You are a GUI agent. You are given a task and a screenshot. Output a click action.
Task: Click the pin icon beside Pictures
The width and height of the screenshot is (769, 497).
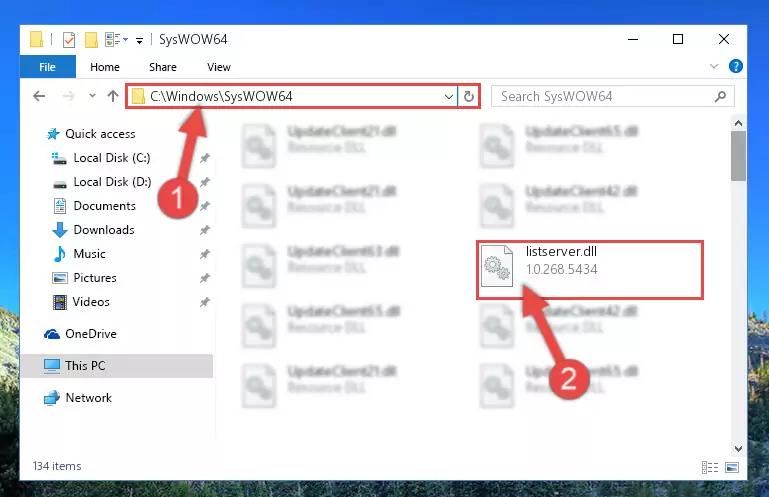[x=205, y=278]
